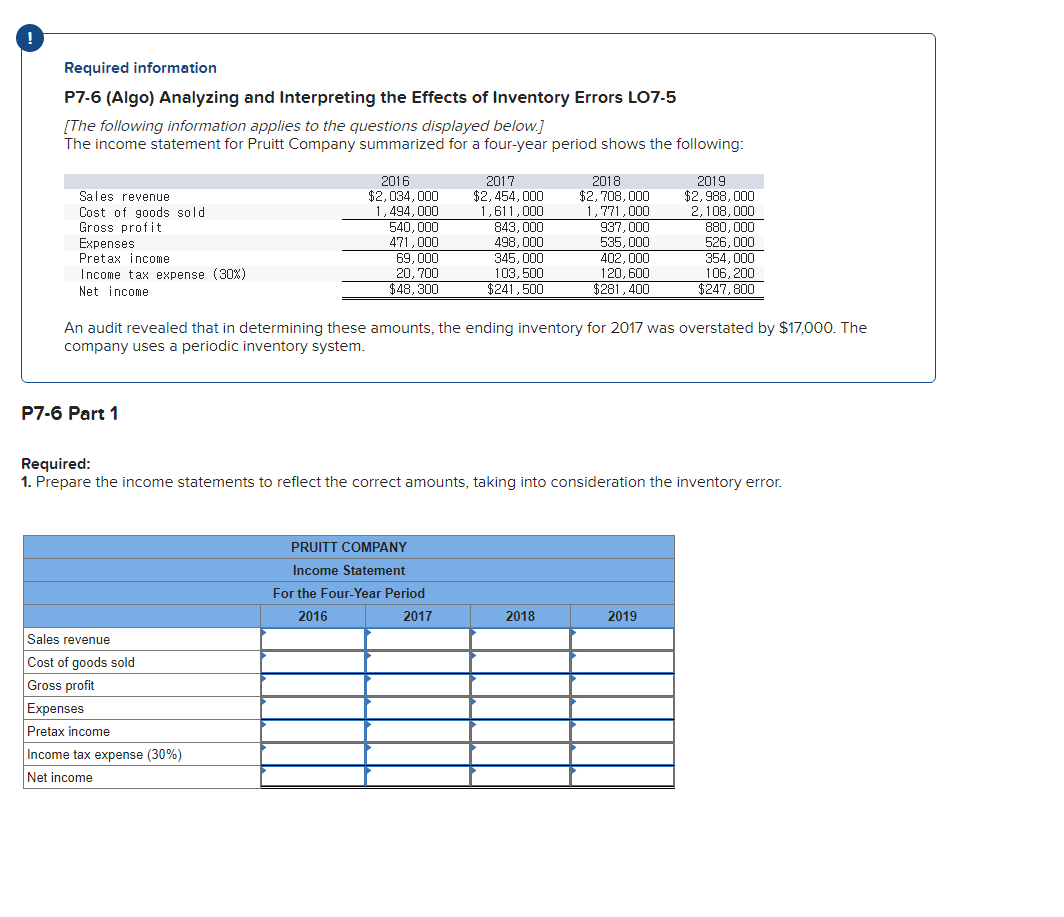Click the Required information heading link
The height and width of the screenshot is (917, 1064).
coord(139,68)
